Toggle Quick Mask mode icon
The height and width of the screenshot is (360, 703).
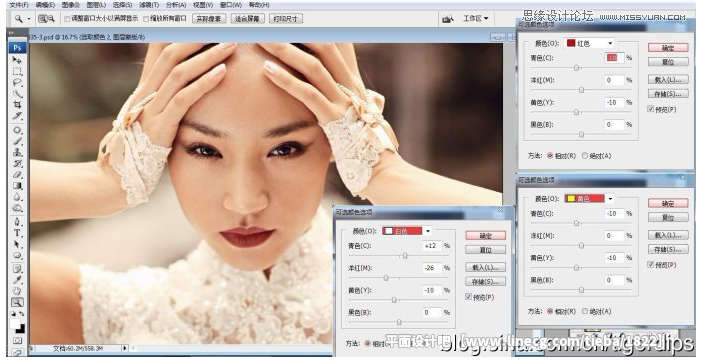[17, 341]
